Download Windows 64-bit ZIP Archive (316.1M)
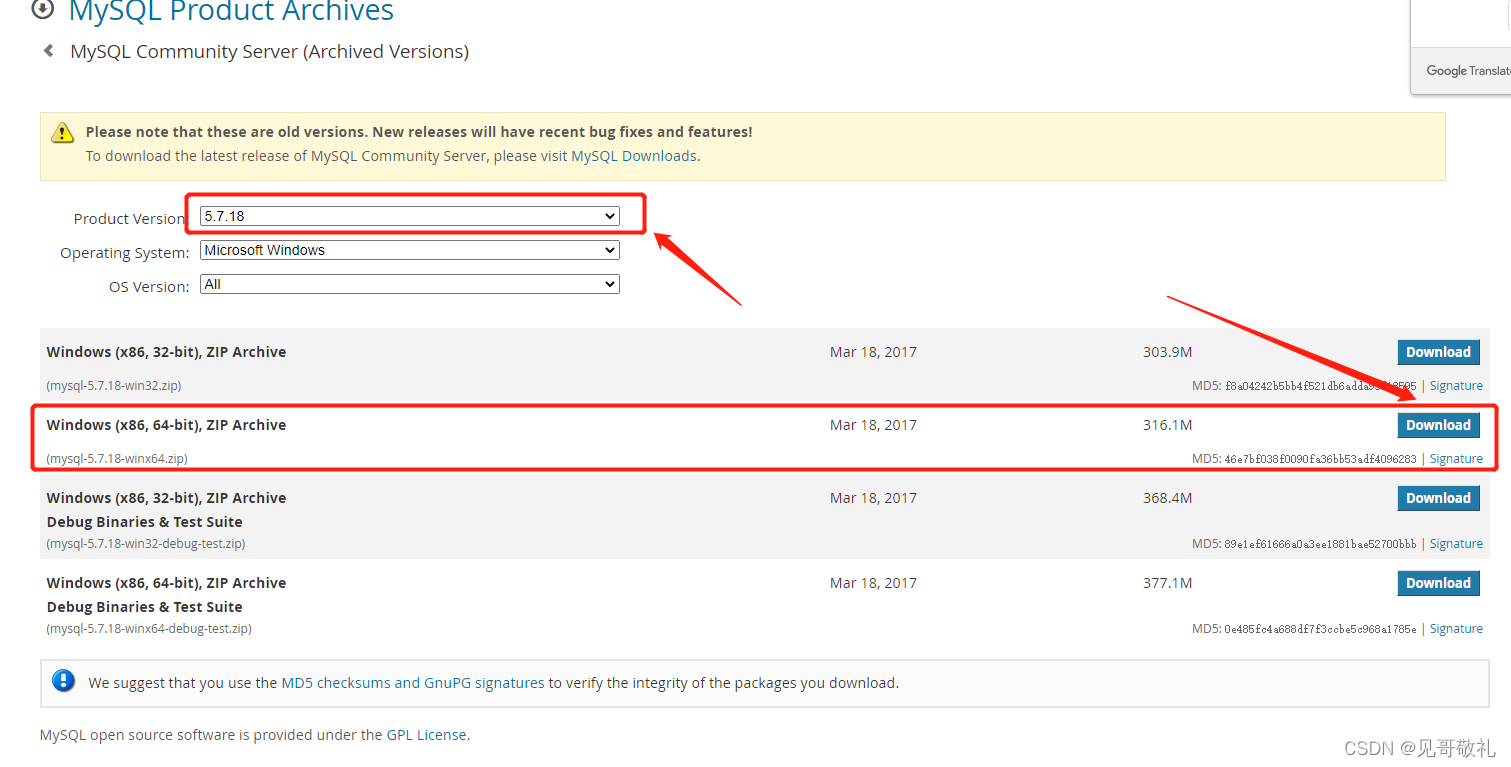This screenshot has width=1511, height=767. coord(1438,425)
